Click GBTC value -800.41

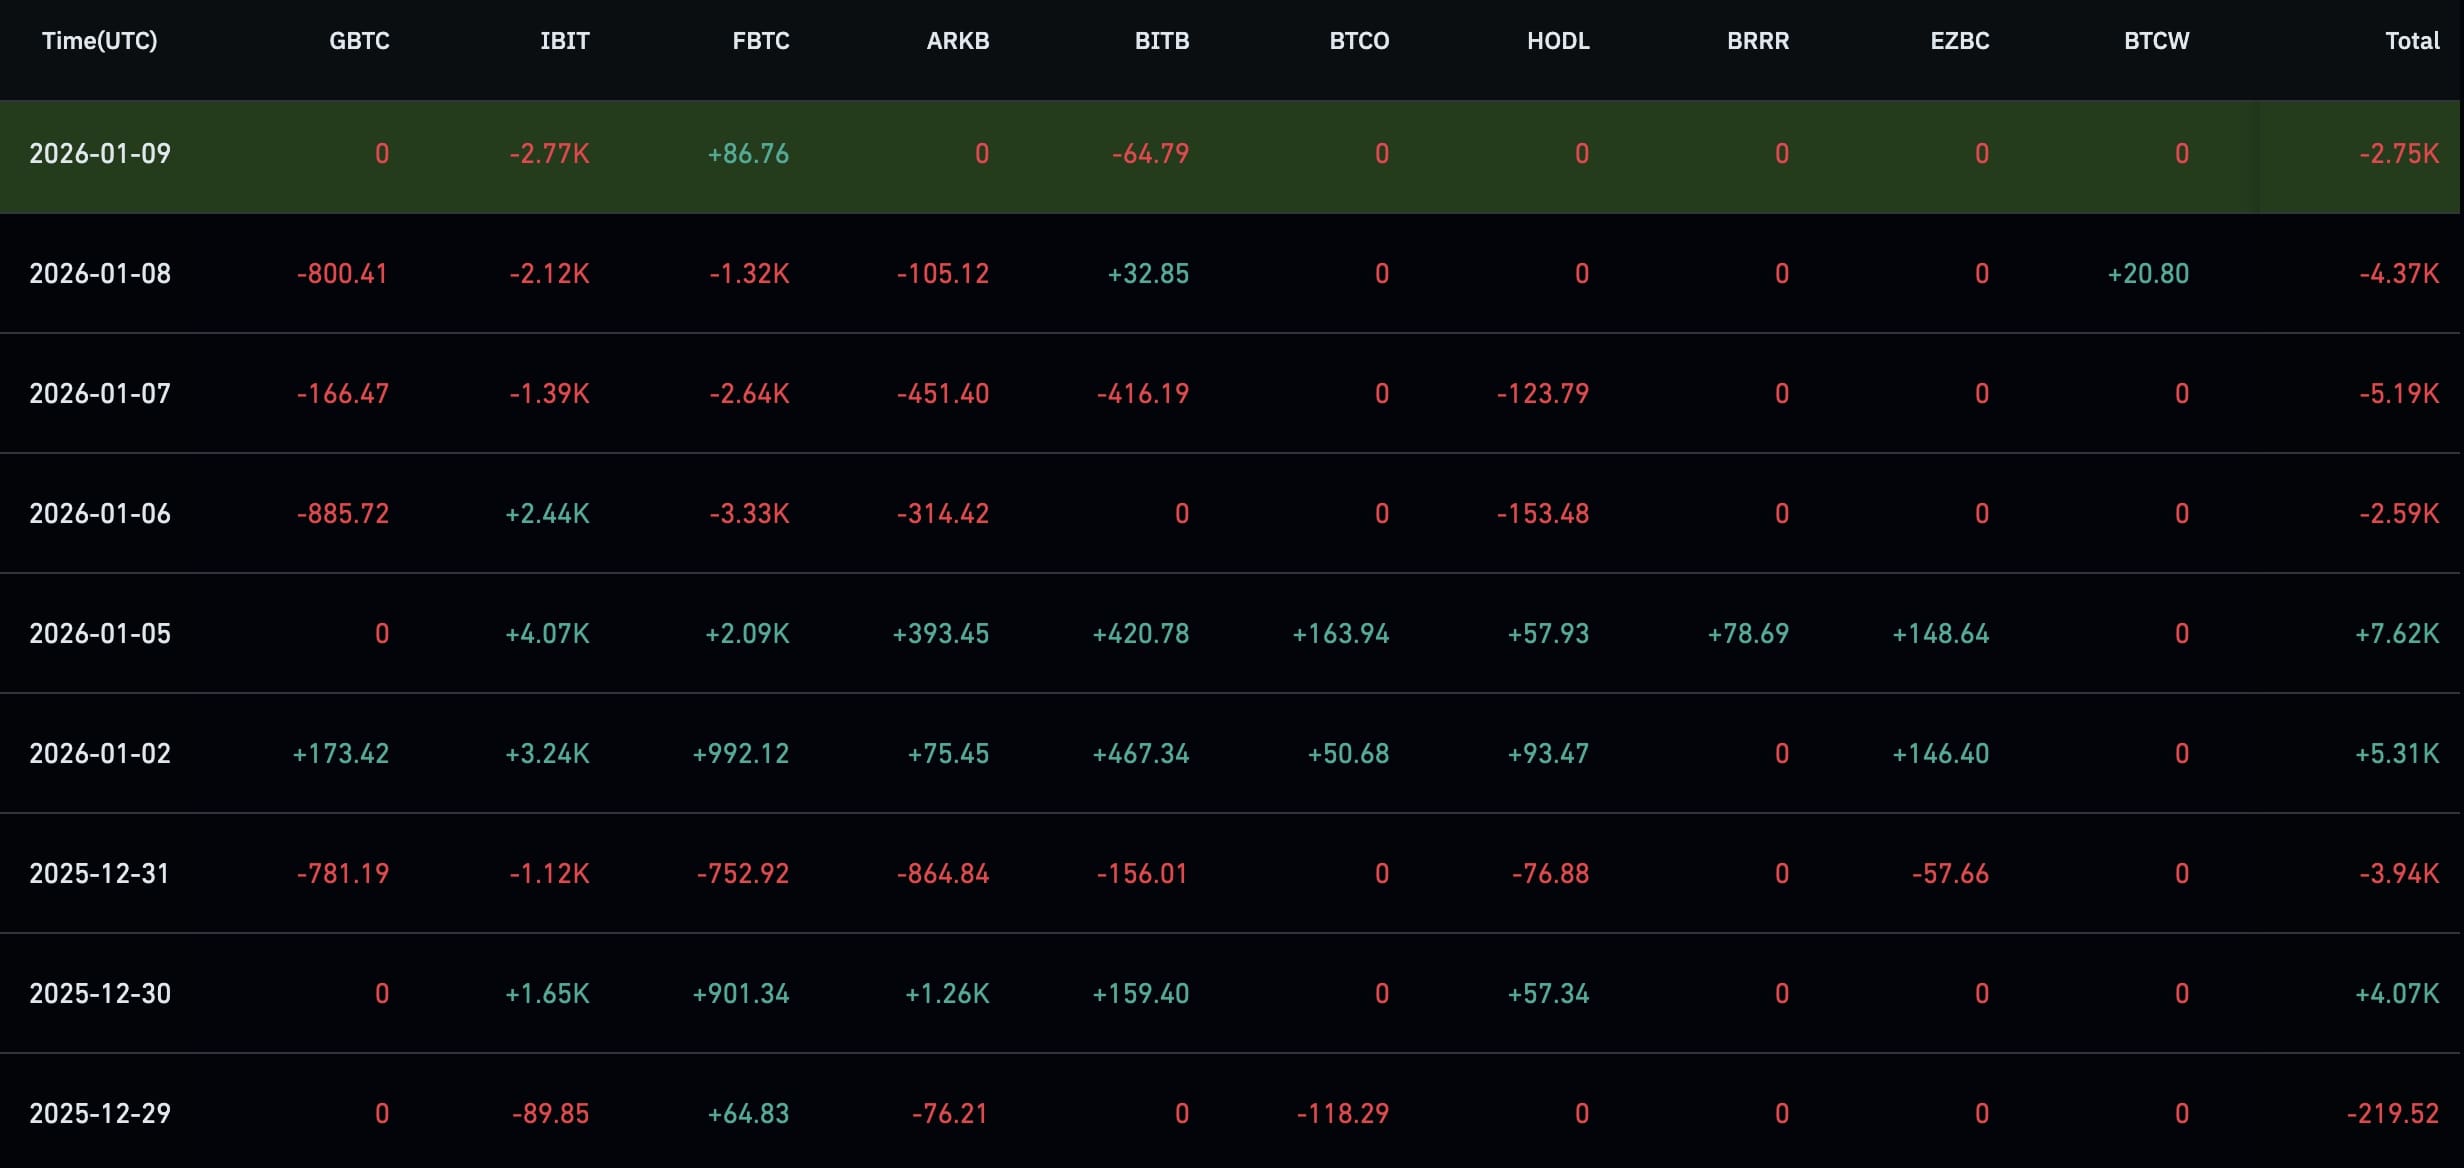point(342,273)
